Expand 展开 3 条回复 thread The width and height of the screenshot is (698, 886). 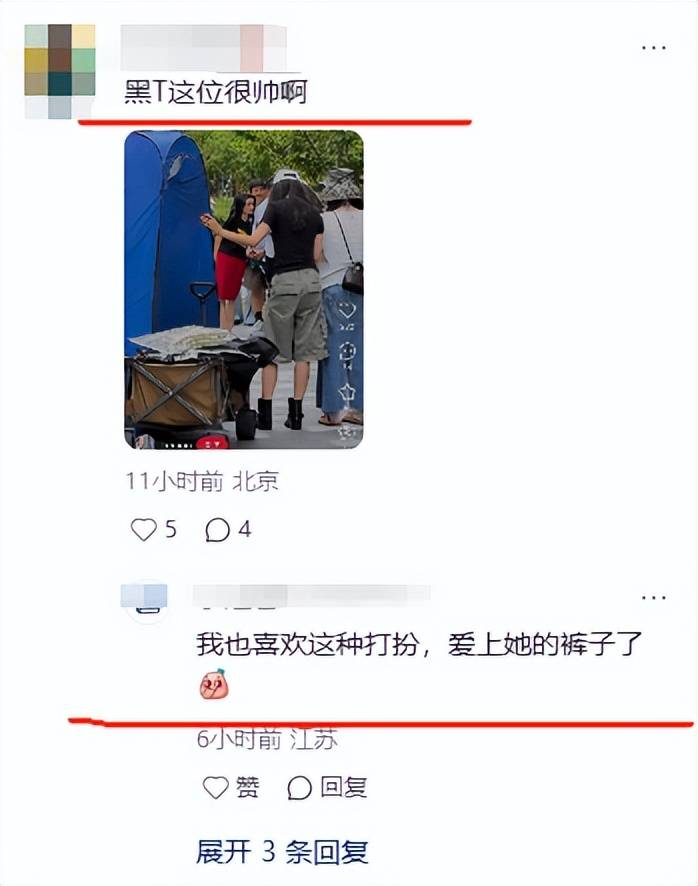click(282, 851)
